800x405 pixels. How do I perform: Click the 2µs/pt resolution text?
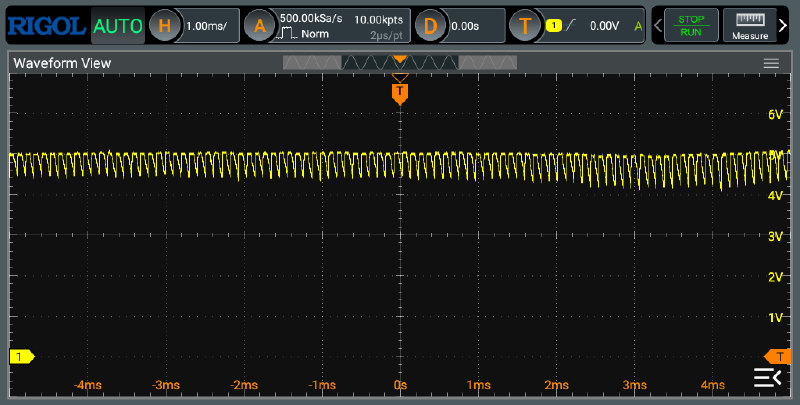pyautogui.click(x=386, y=35)
